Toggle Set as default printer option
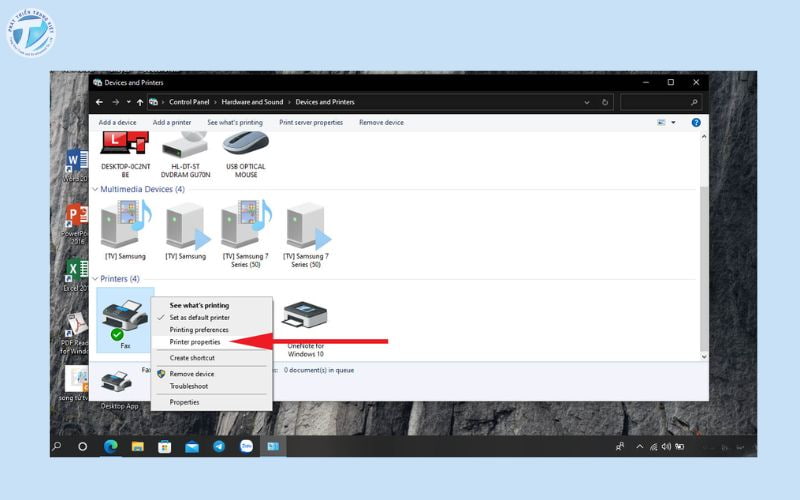This screenshot has height=500, width=800. coord(199,317)
